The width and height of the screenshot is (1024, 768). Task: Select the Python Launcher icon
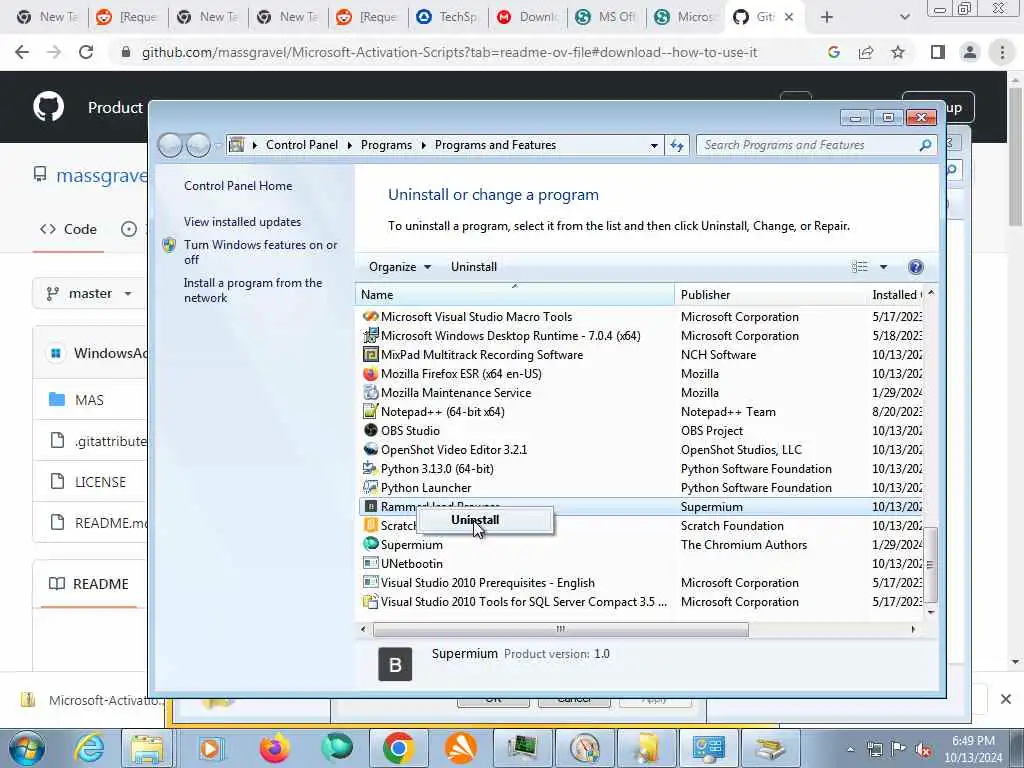pyautogui.click(x=370, y=487)
